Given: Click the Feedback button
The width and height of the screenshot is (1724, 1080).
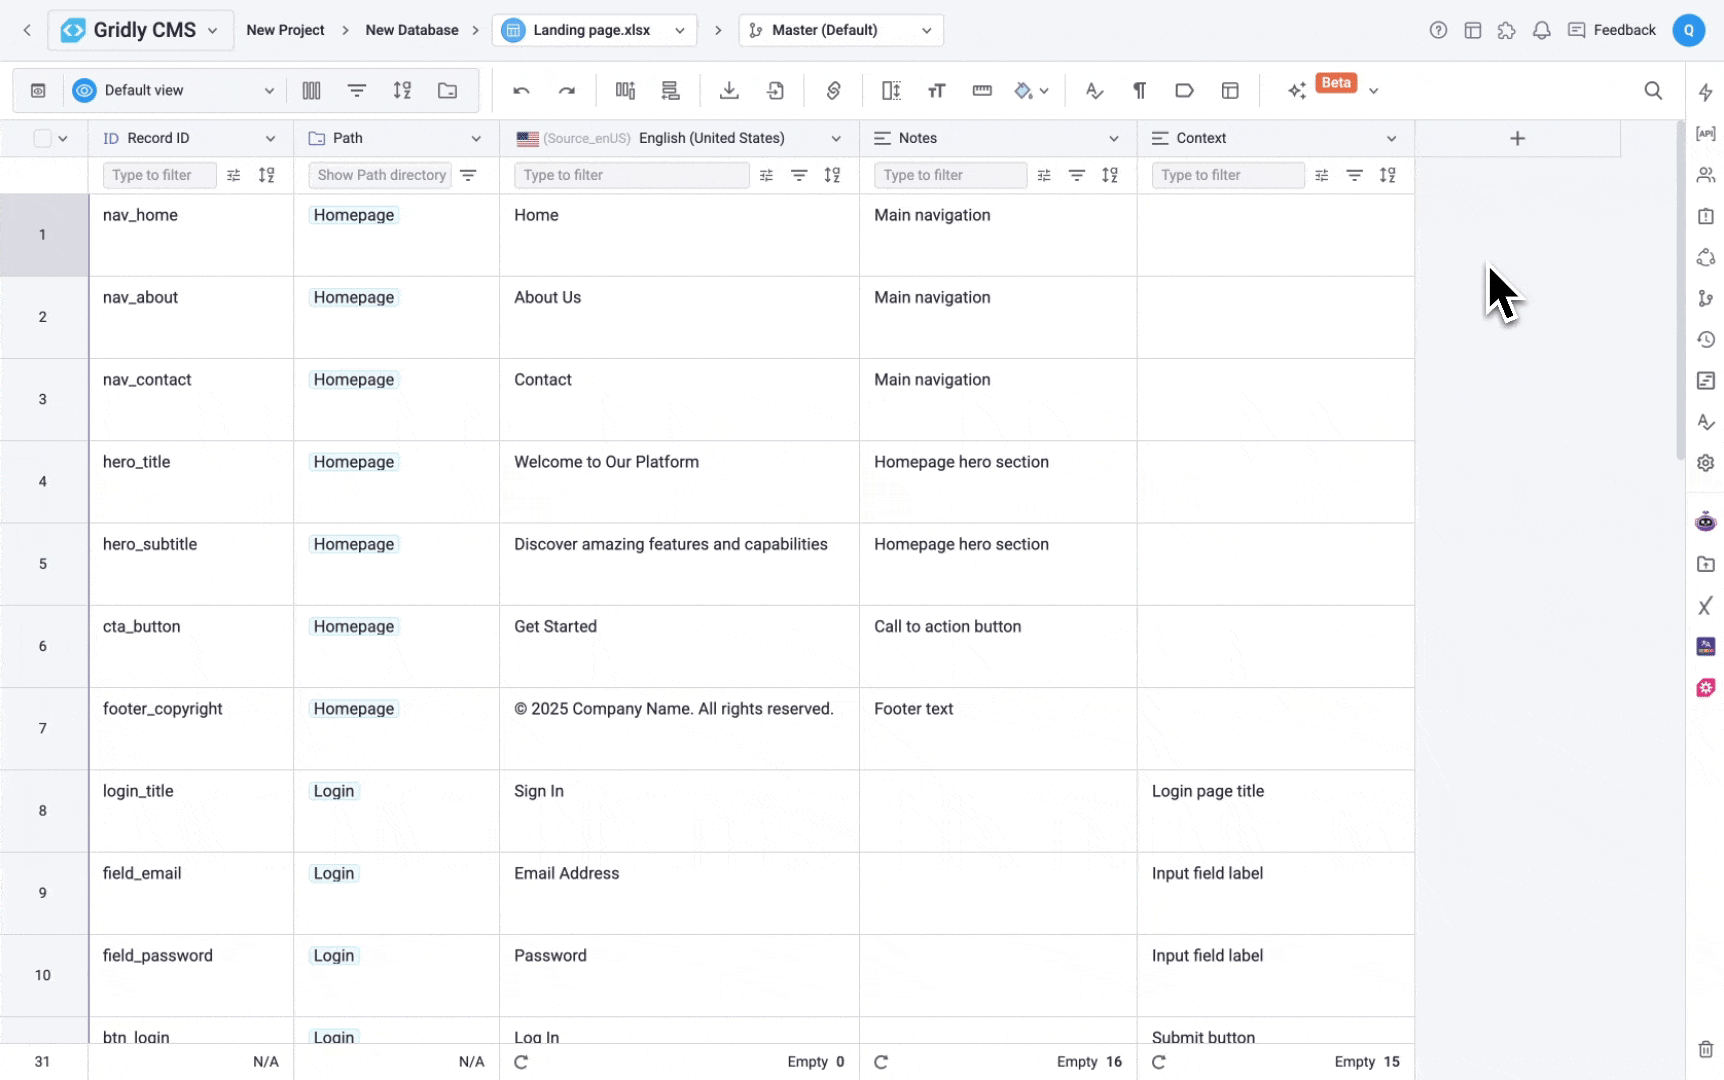Looking at the screenshot, I should (1611, 30).
